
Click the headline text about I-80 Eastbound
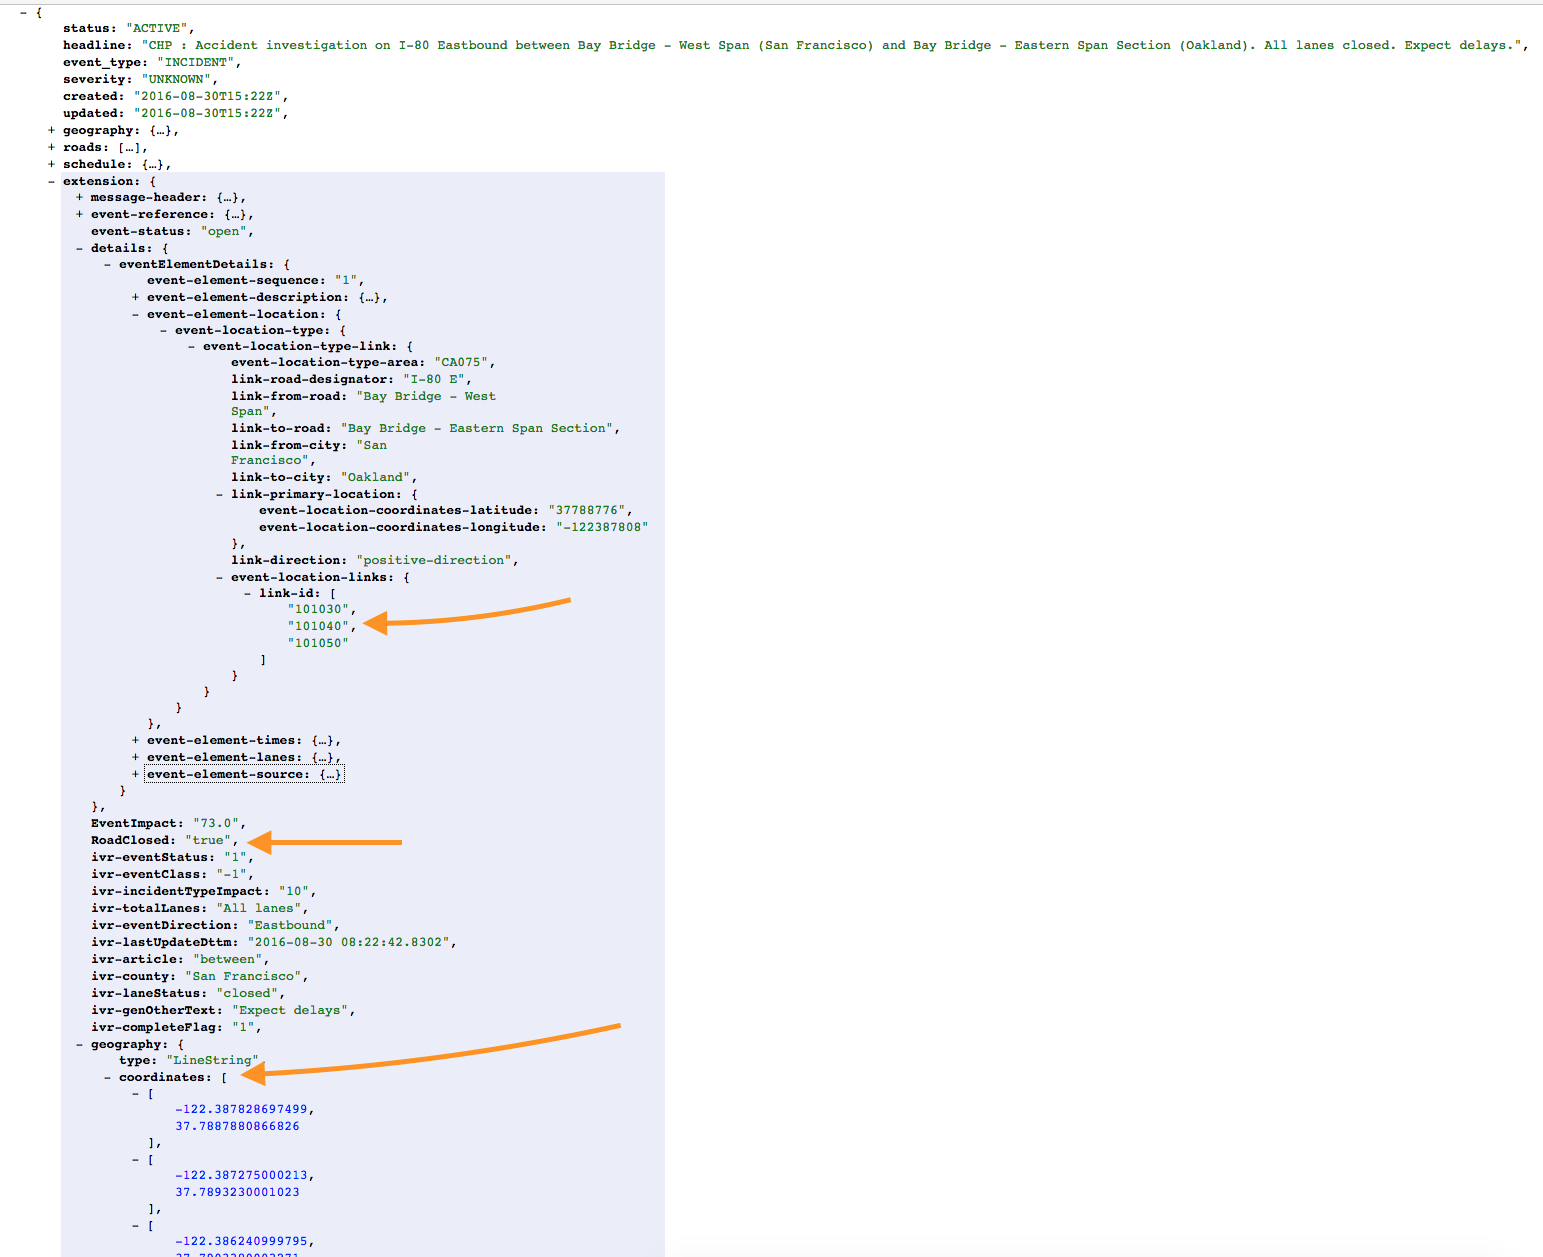click(832, 46)
